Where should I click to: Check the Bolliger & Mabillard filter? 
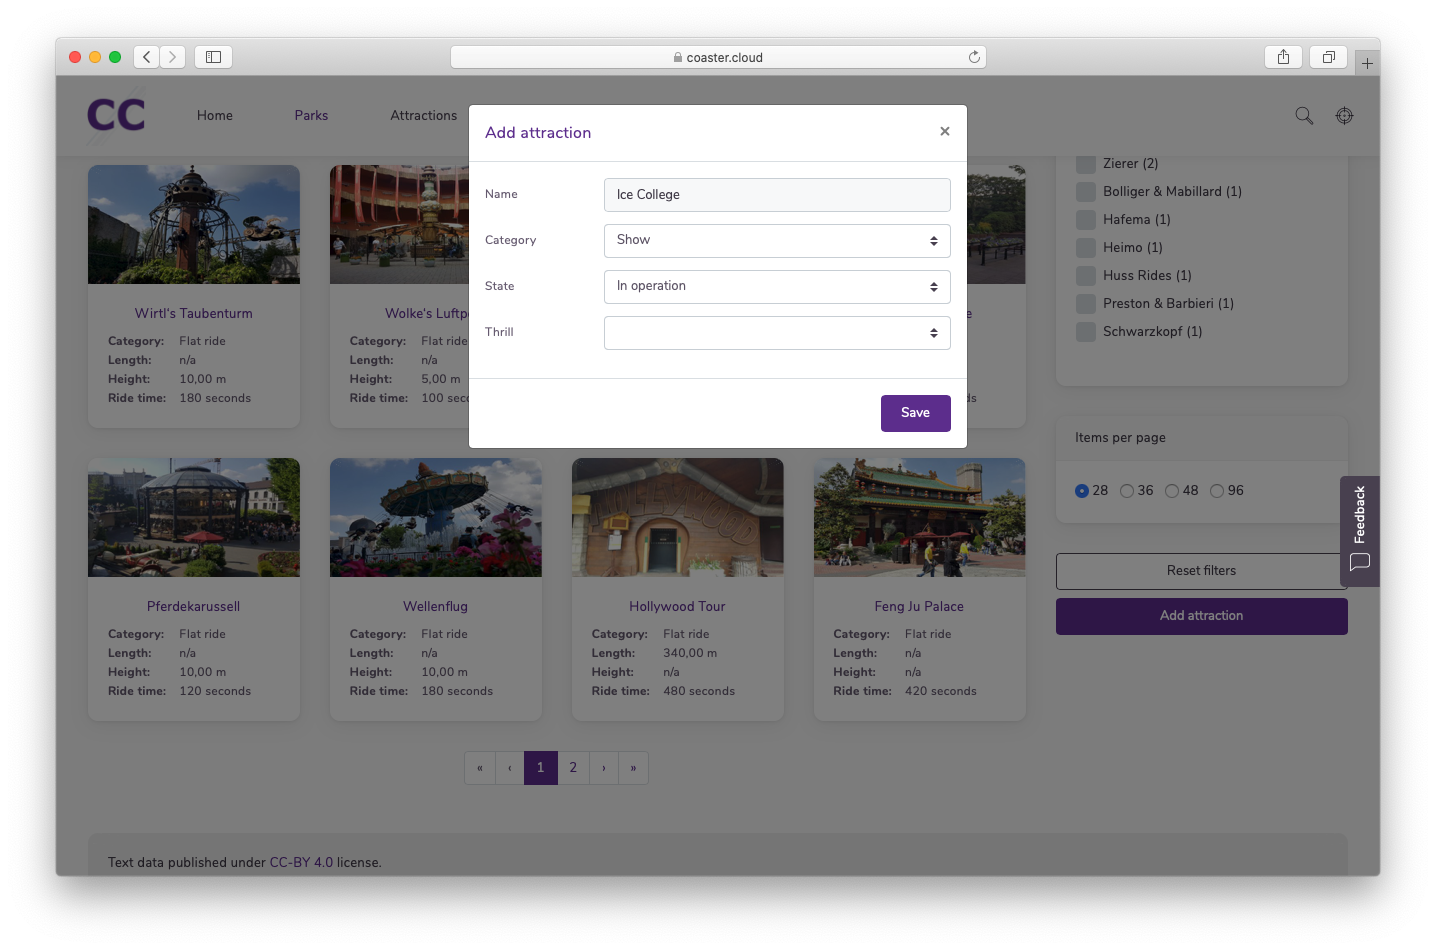point(1086,191)
